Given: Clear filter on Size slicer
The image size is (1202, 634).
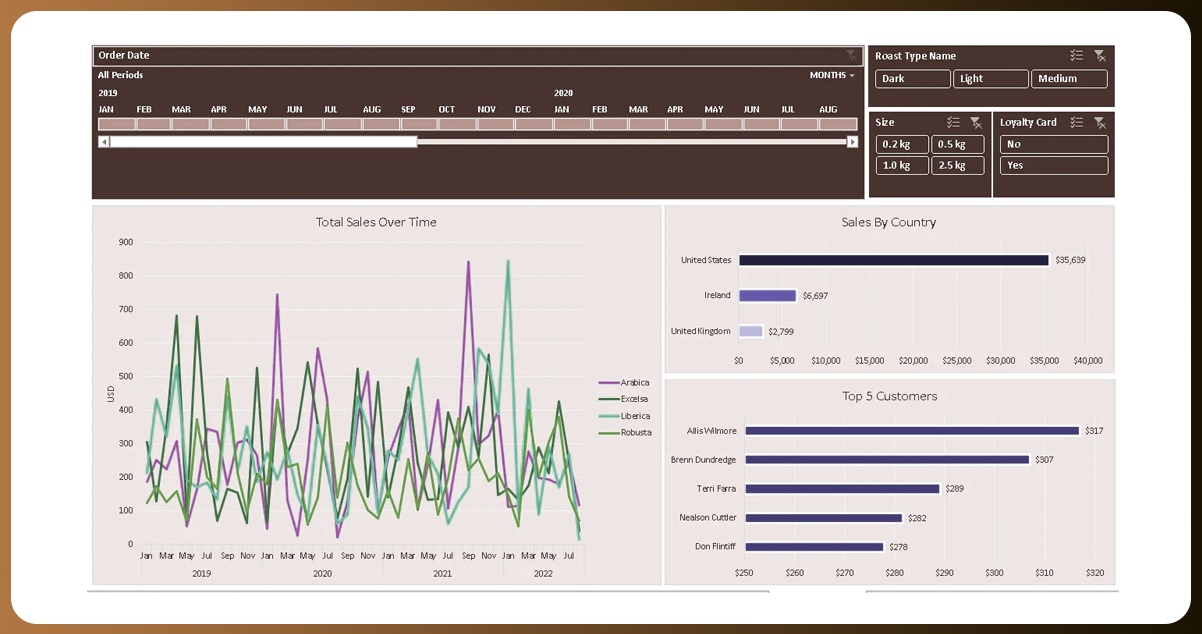Looking at the screenshot, I should (976, 122).
